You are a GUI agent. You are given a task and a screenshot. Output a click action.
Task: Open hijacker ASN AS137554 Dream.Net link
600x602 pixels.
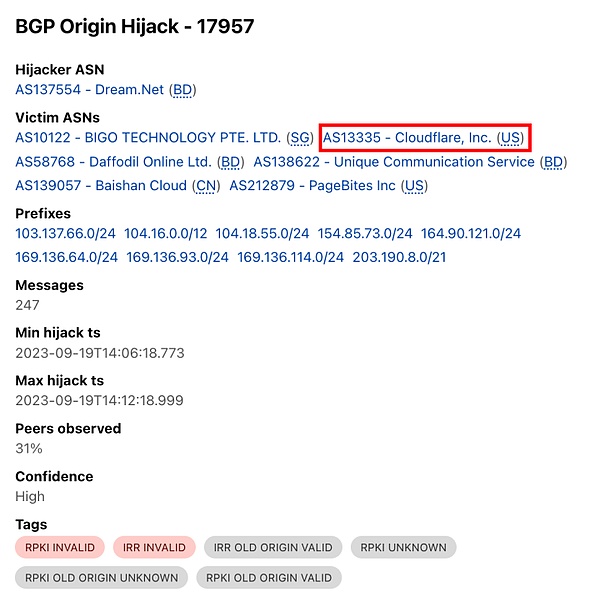(90, 90)
